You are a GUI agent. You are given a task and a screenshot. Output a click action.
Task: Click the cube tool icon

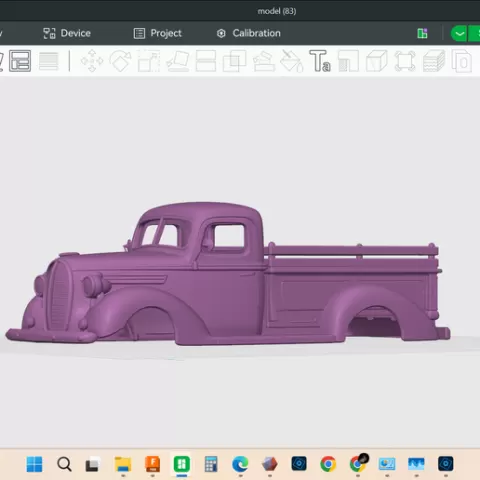[x=377, y=61]
